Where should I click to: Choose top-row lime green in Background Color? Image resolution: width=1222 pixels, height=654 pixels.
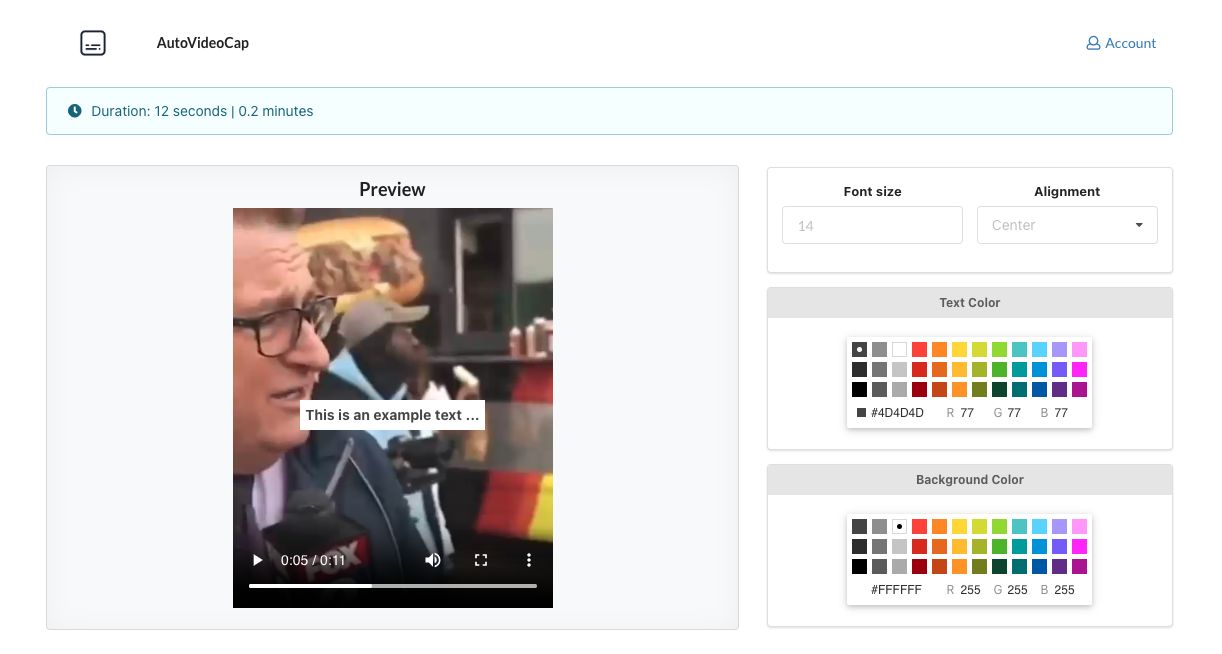(999, 526)
